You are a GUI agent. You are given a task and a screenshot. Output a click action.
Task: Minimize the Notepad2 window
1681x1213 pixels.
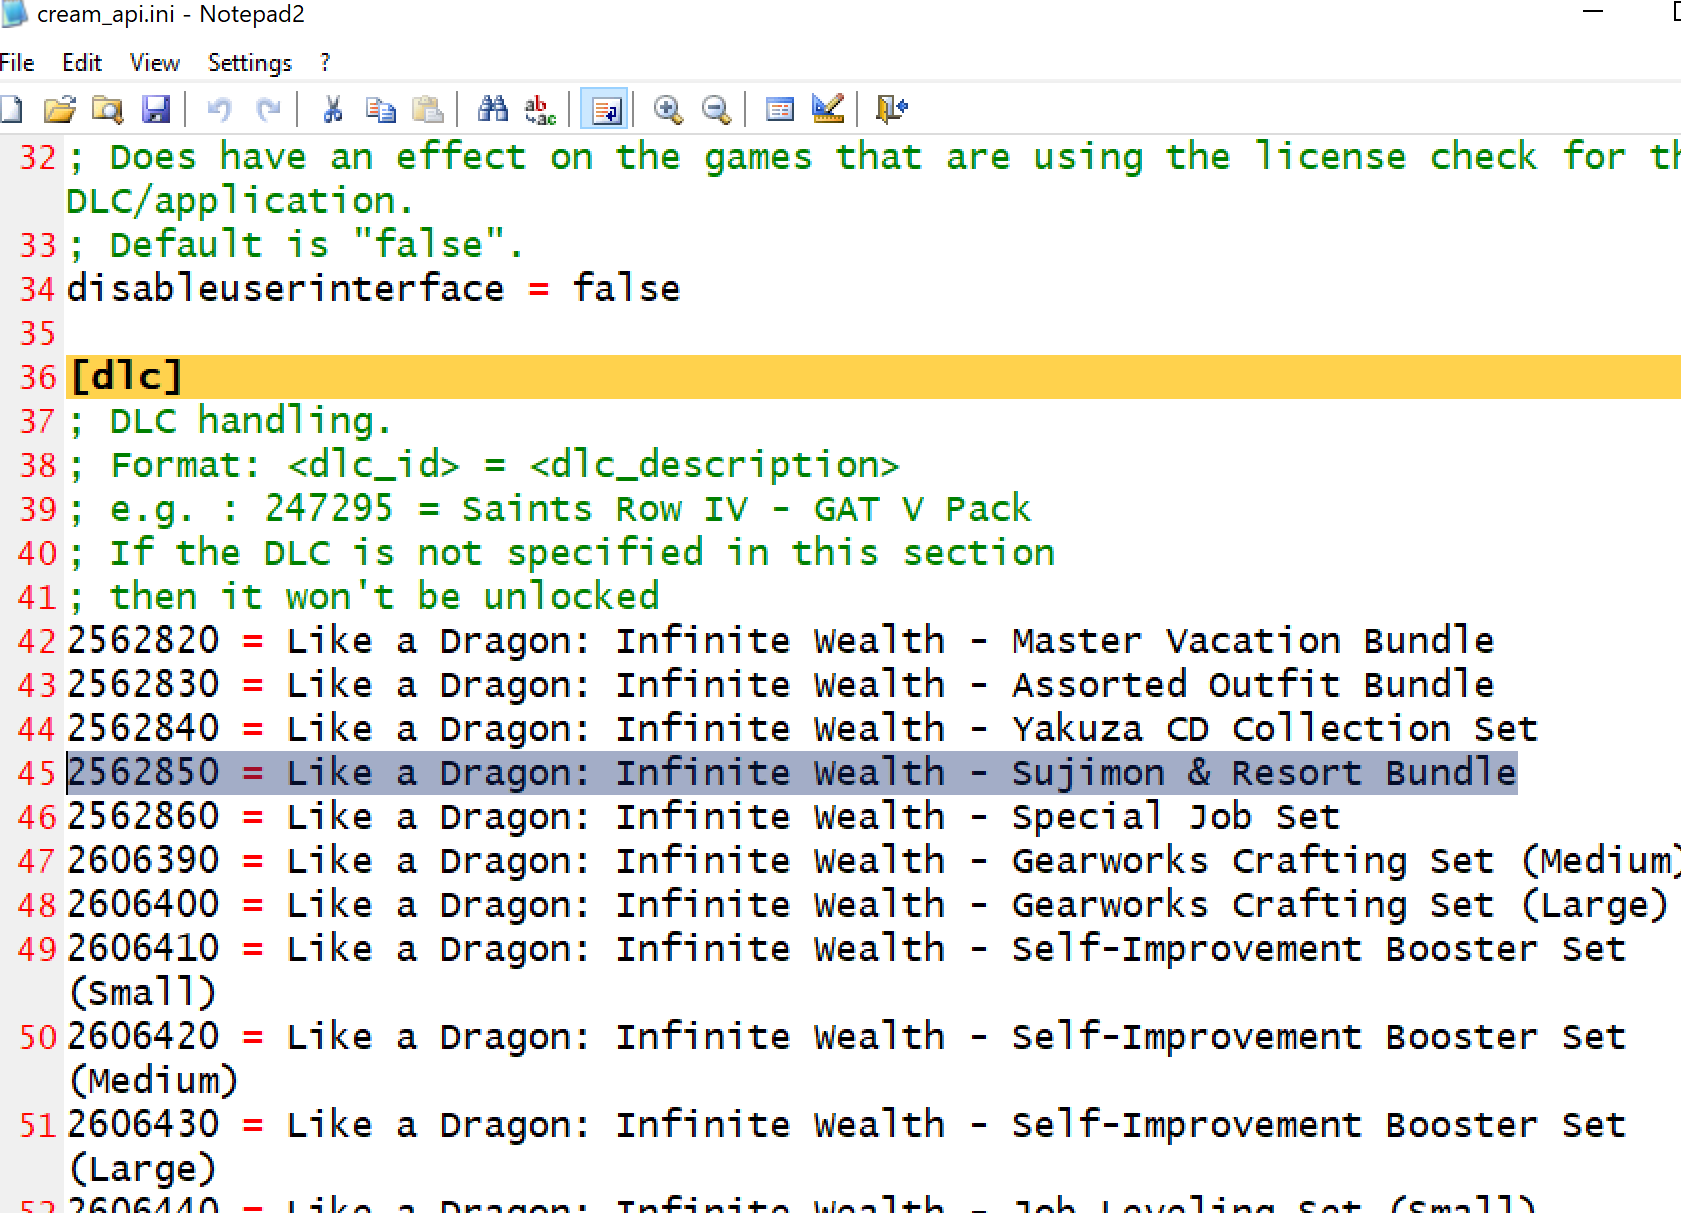(1593, 12)
